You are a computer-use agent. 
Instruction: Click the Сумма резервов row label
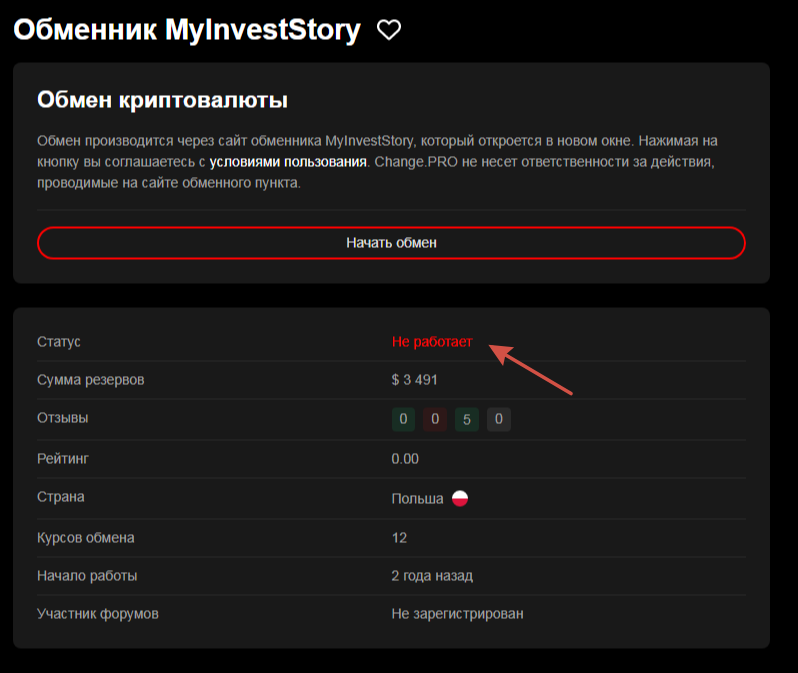[89, 380]
